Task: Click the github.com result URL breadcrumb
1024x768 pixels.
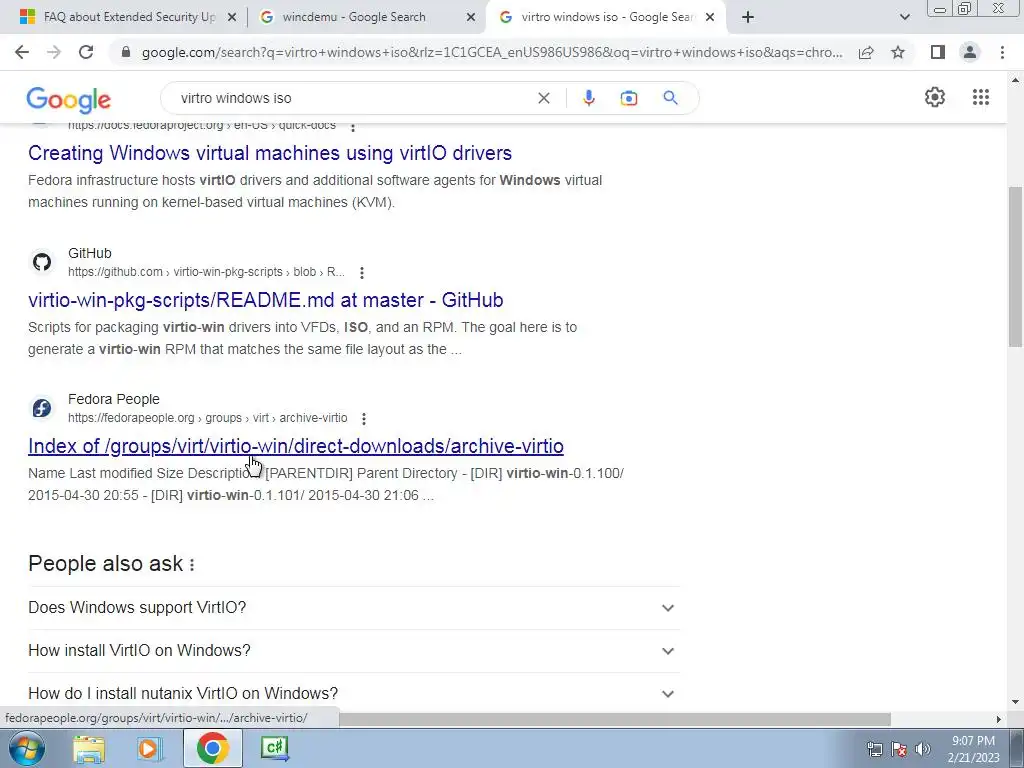Action: pos(206,272)
